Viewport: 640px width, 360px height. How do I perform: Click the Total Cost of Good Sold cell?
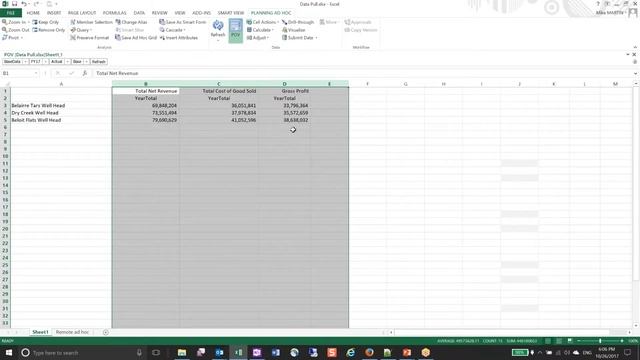point(219,91)
